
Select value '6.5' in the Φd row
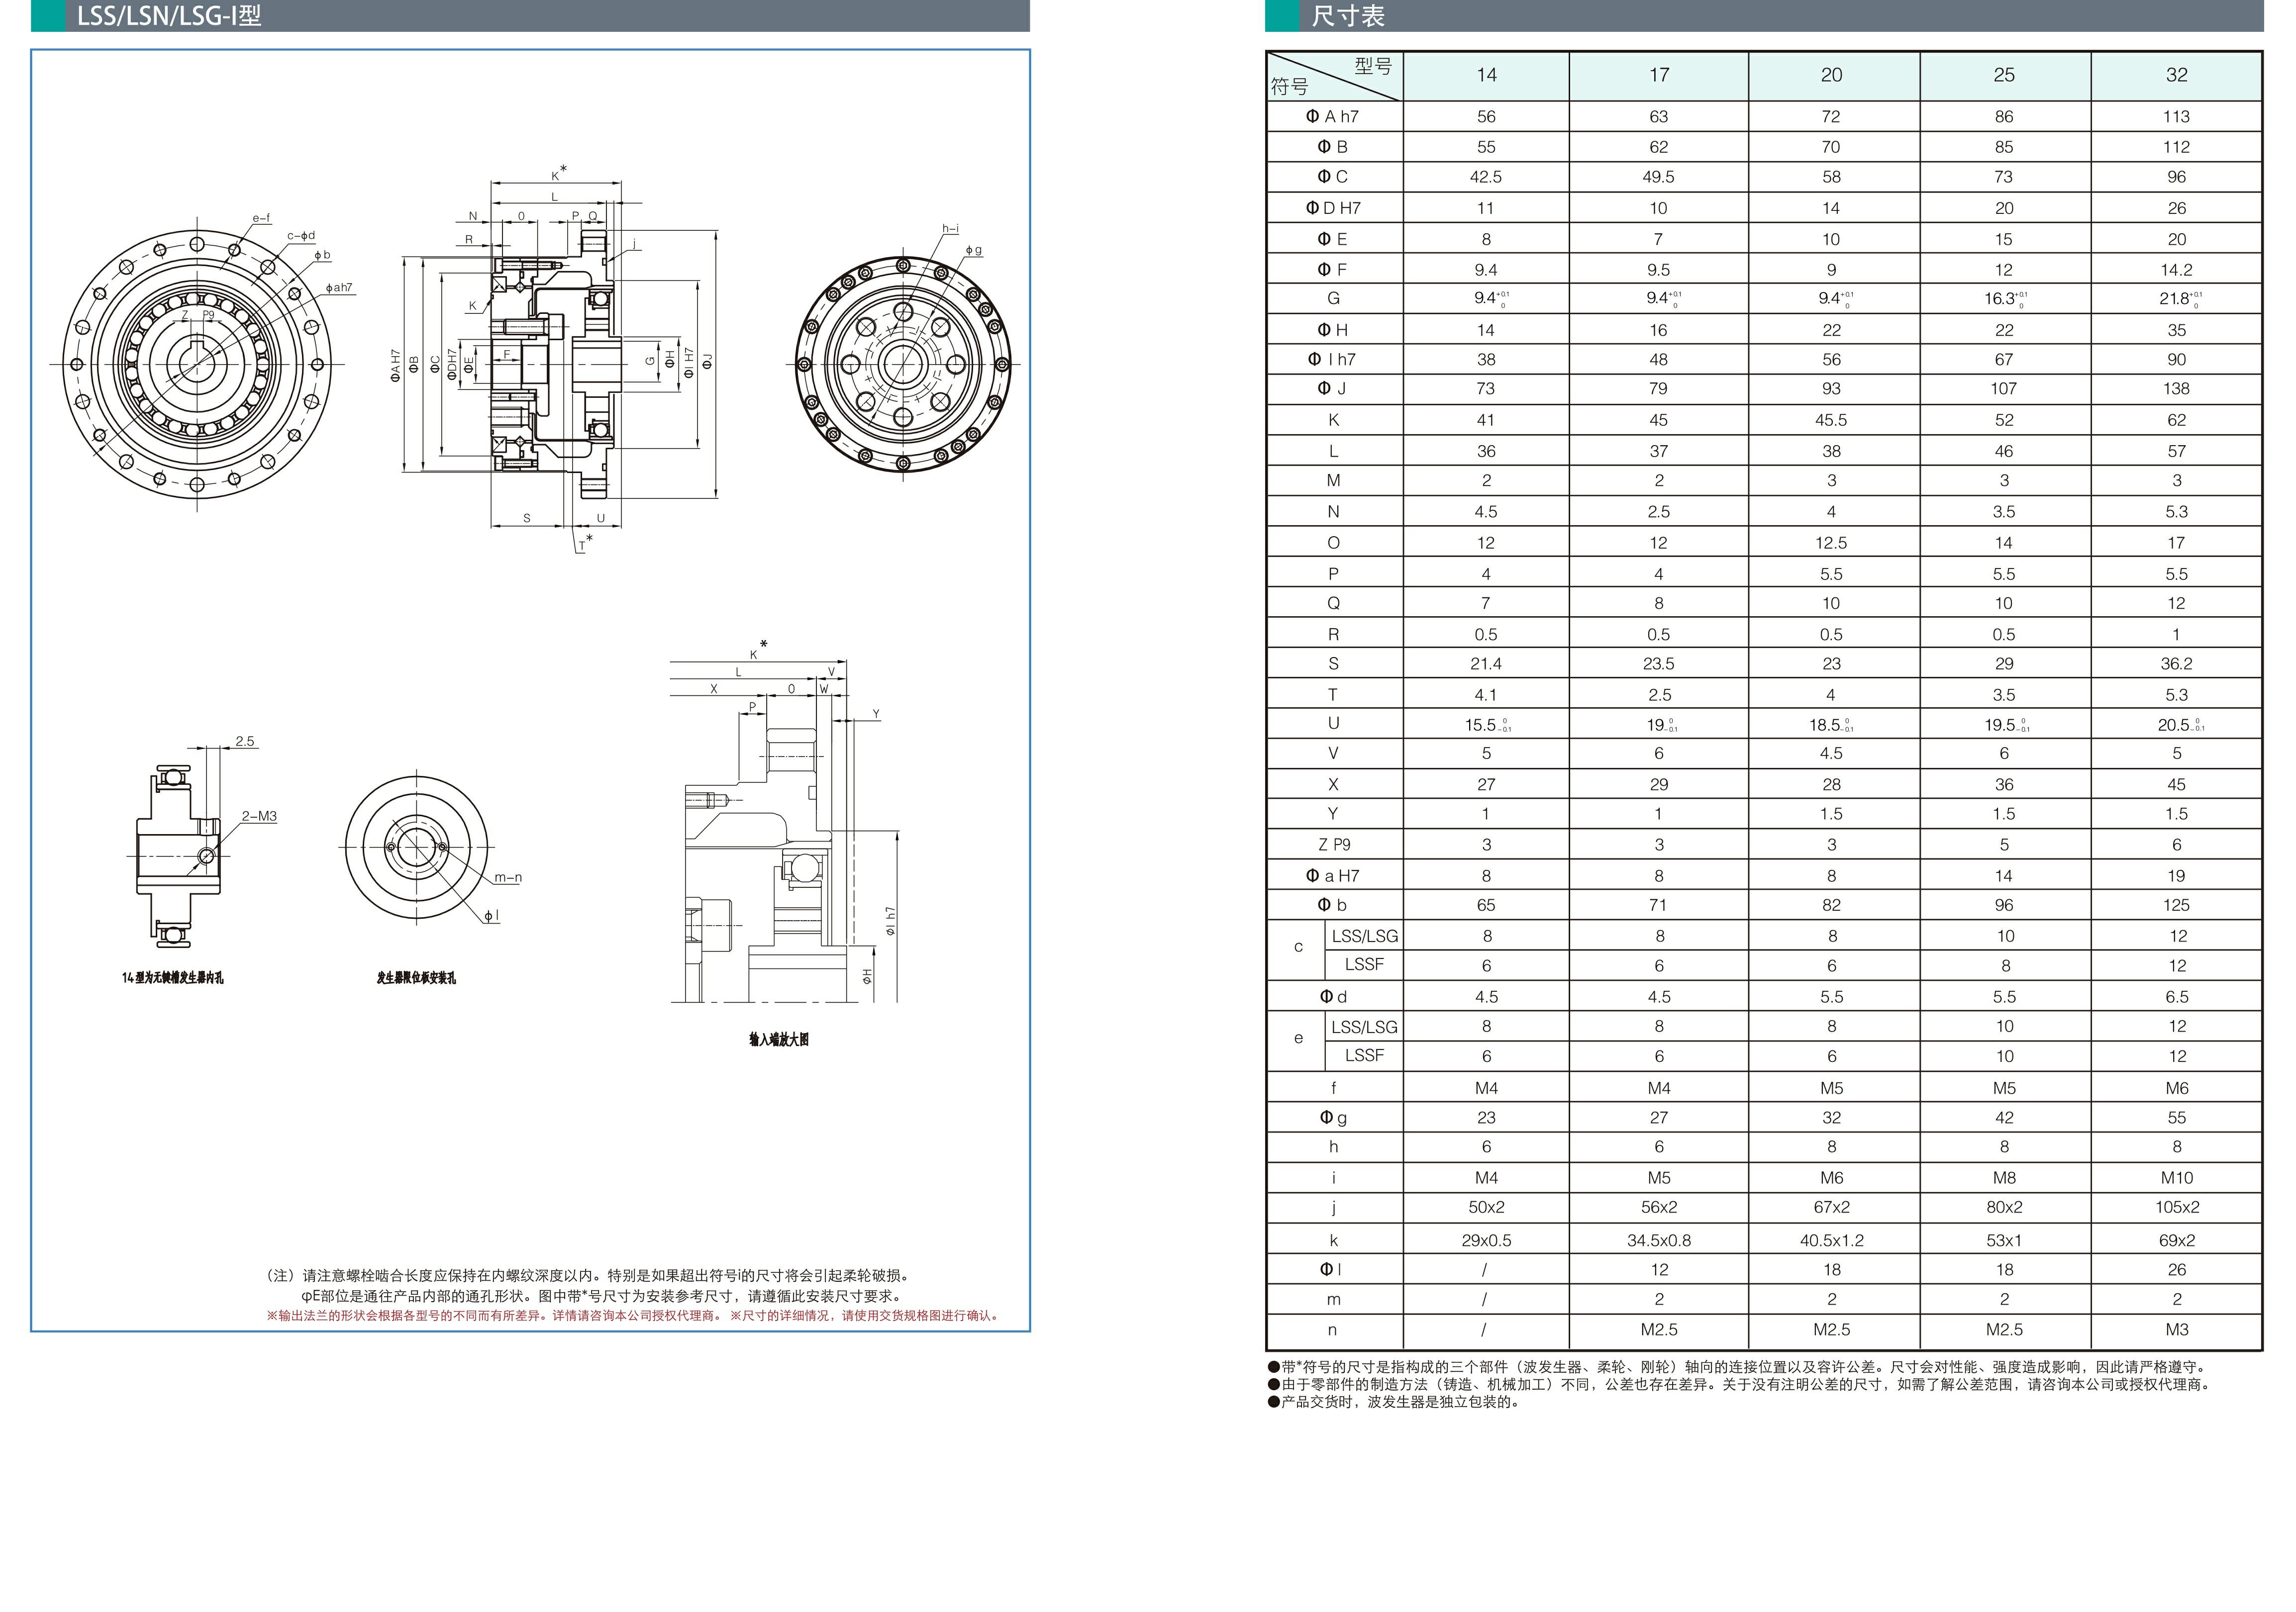2177,997
